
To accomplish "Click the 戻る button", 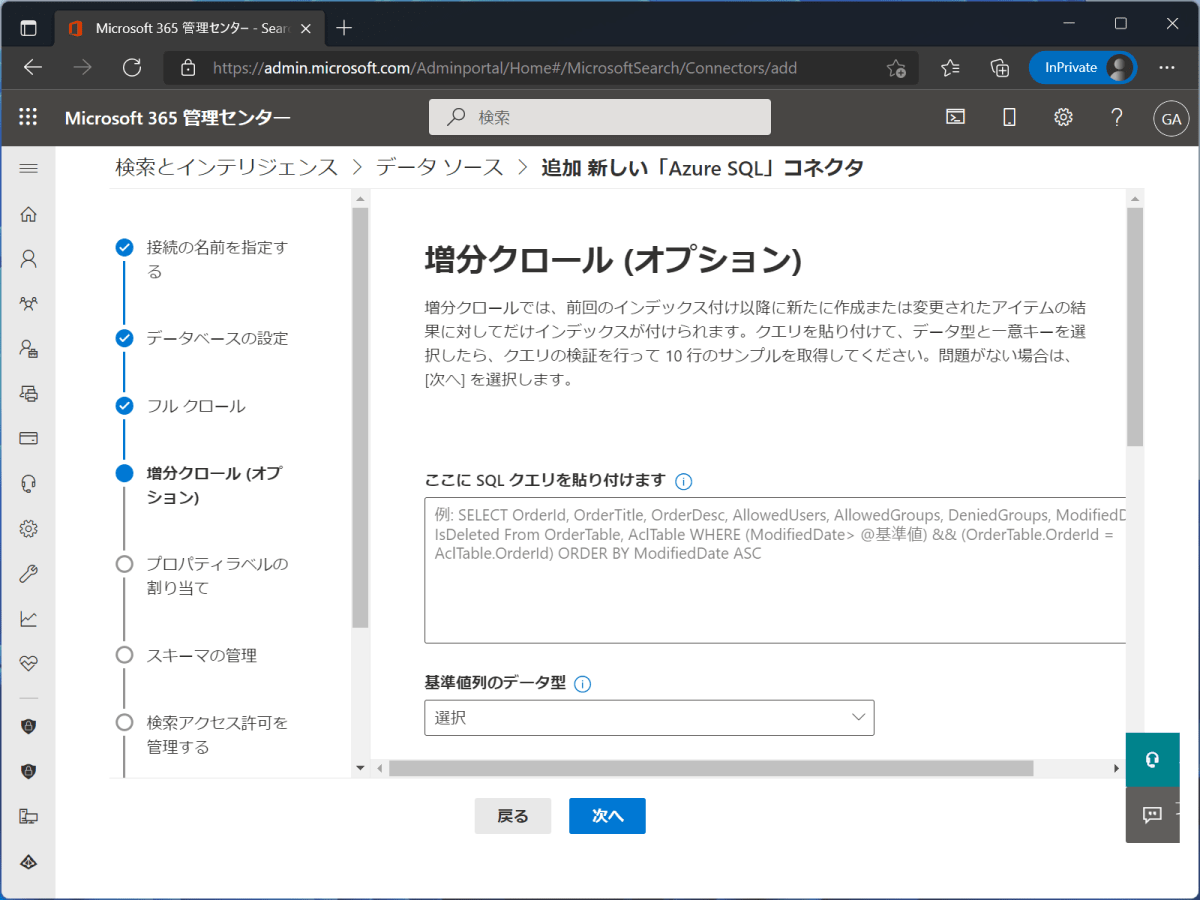I will [513, 816].
